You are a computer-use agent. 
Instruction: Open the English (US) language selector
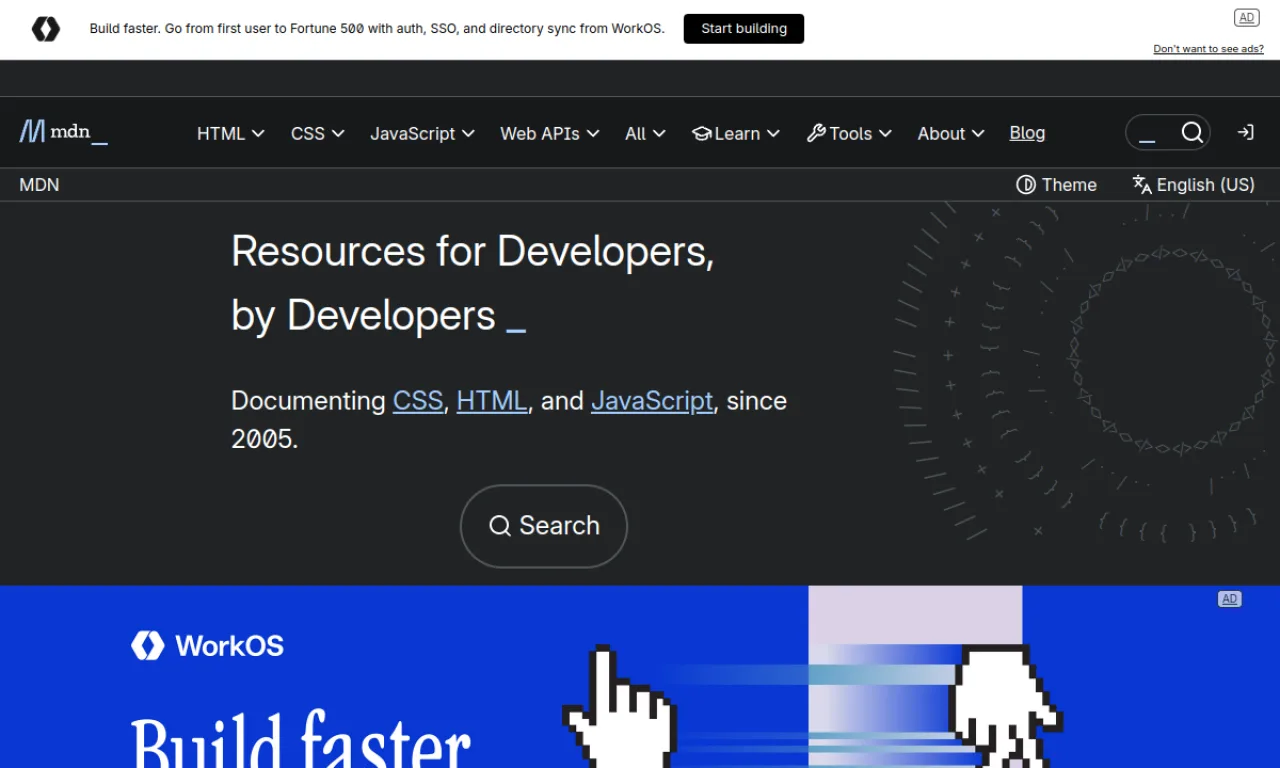click(1194, 185)
